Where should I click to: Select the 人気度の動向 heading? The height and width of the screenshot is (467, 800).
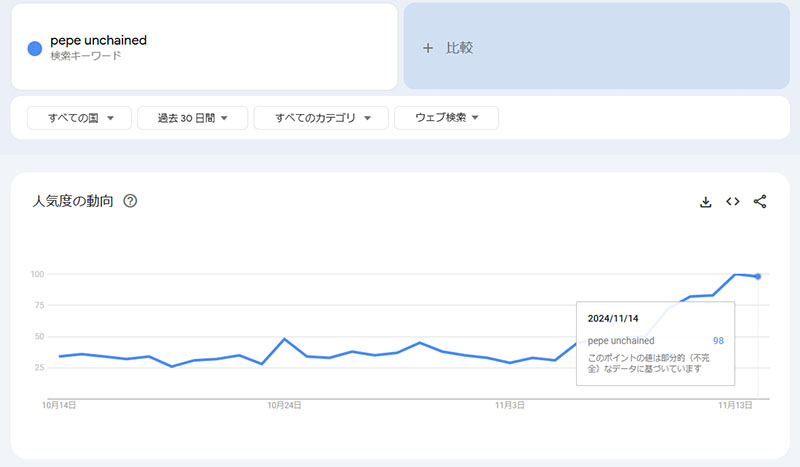(x=73, y=201)
